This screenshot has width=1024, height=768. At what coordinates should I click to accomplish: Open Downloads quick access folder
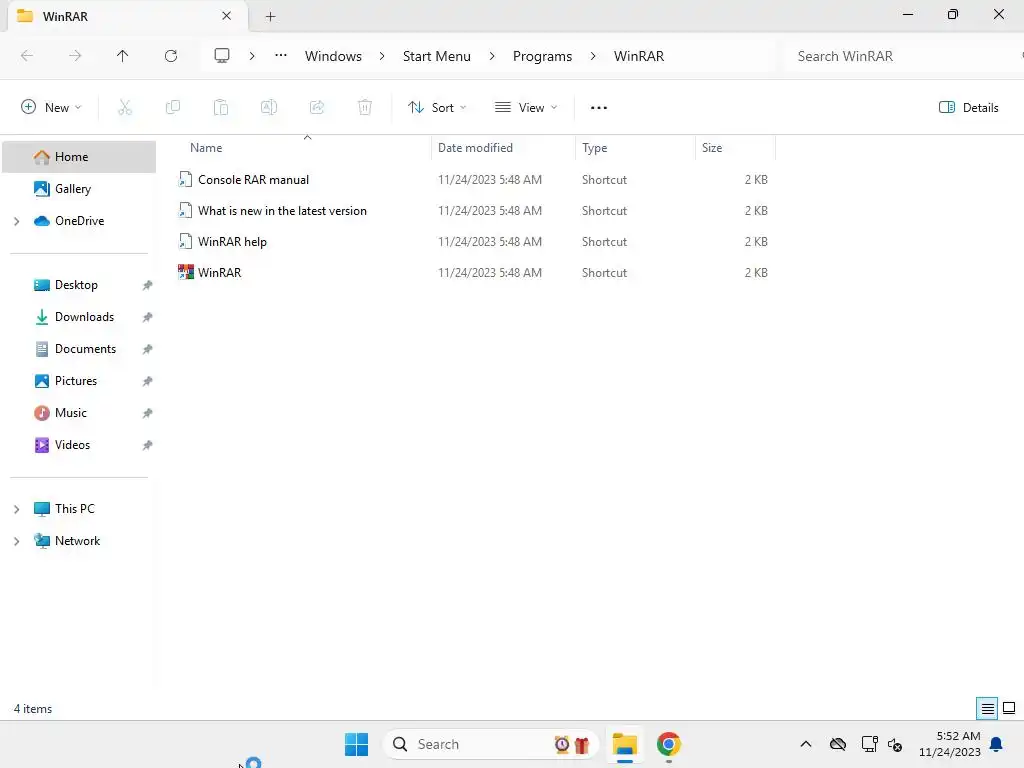click(x=84, y=317)
